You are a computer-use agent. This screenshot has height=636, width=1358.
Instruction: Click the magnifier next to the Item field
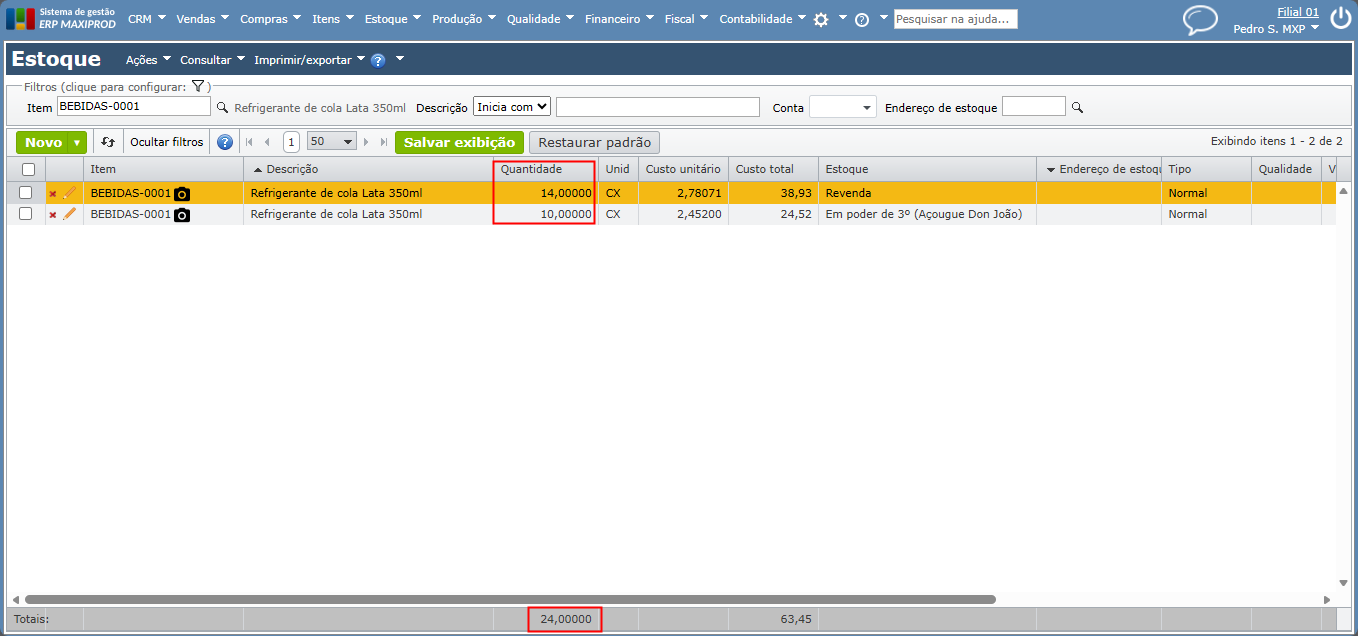point(222,107)
